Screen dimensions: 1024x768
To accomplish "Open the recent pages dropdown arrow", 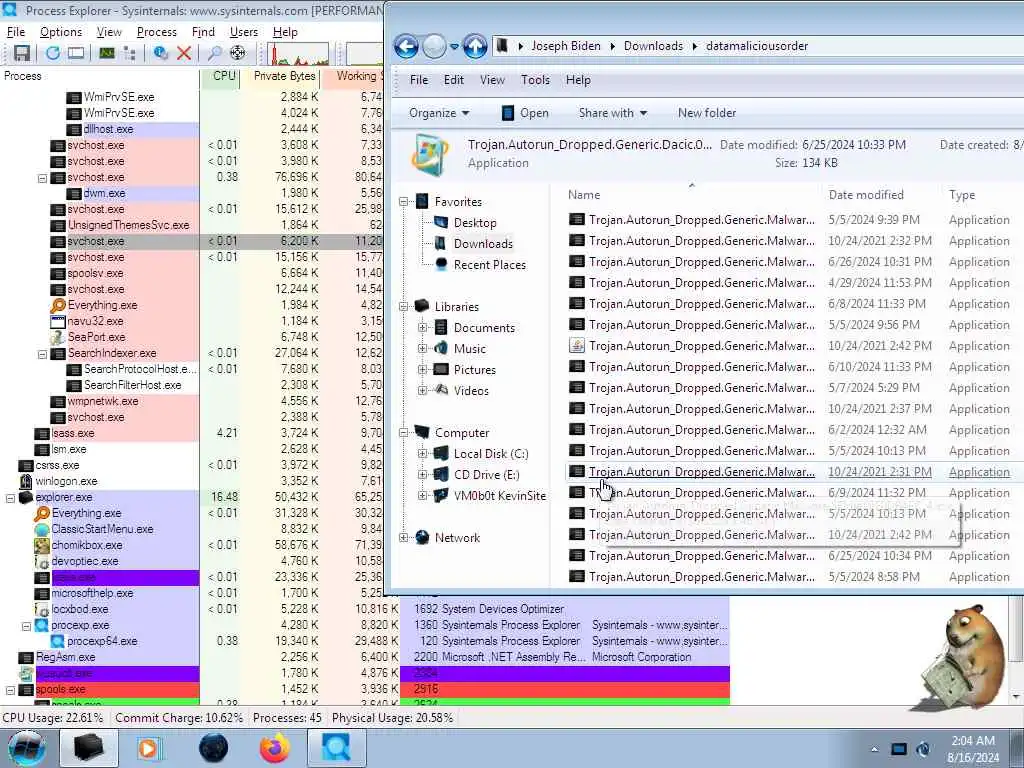I will [455, 47].
